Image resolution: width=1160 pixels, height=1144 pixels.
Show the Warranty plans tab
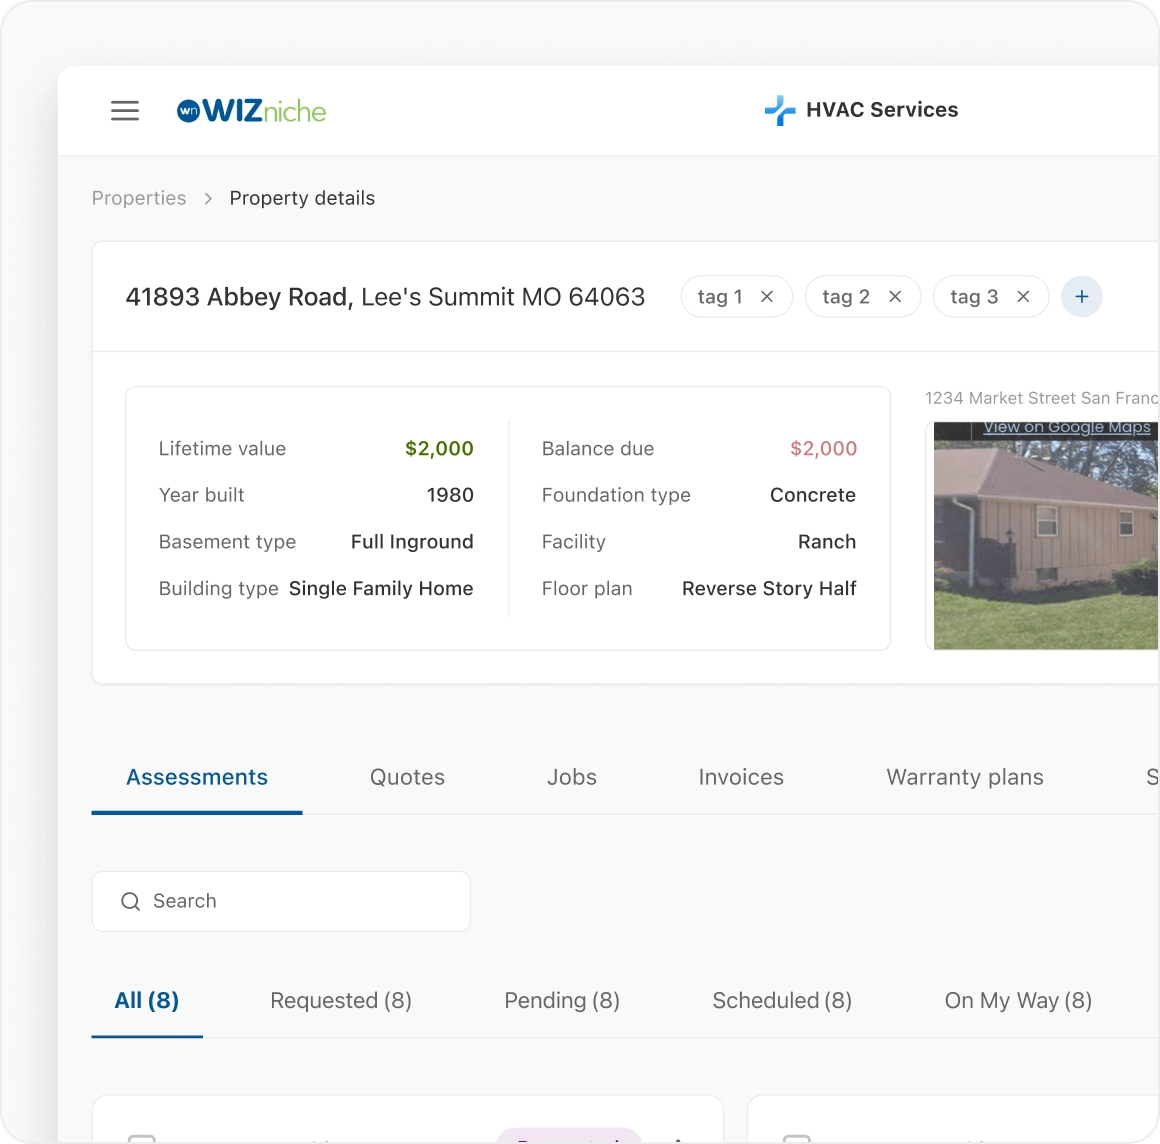pos(965,778)
